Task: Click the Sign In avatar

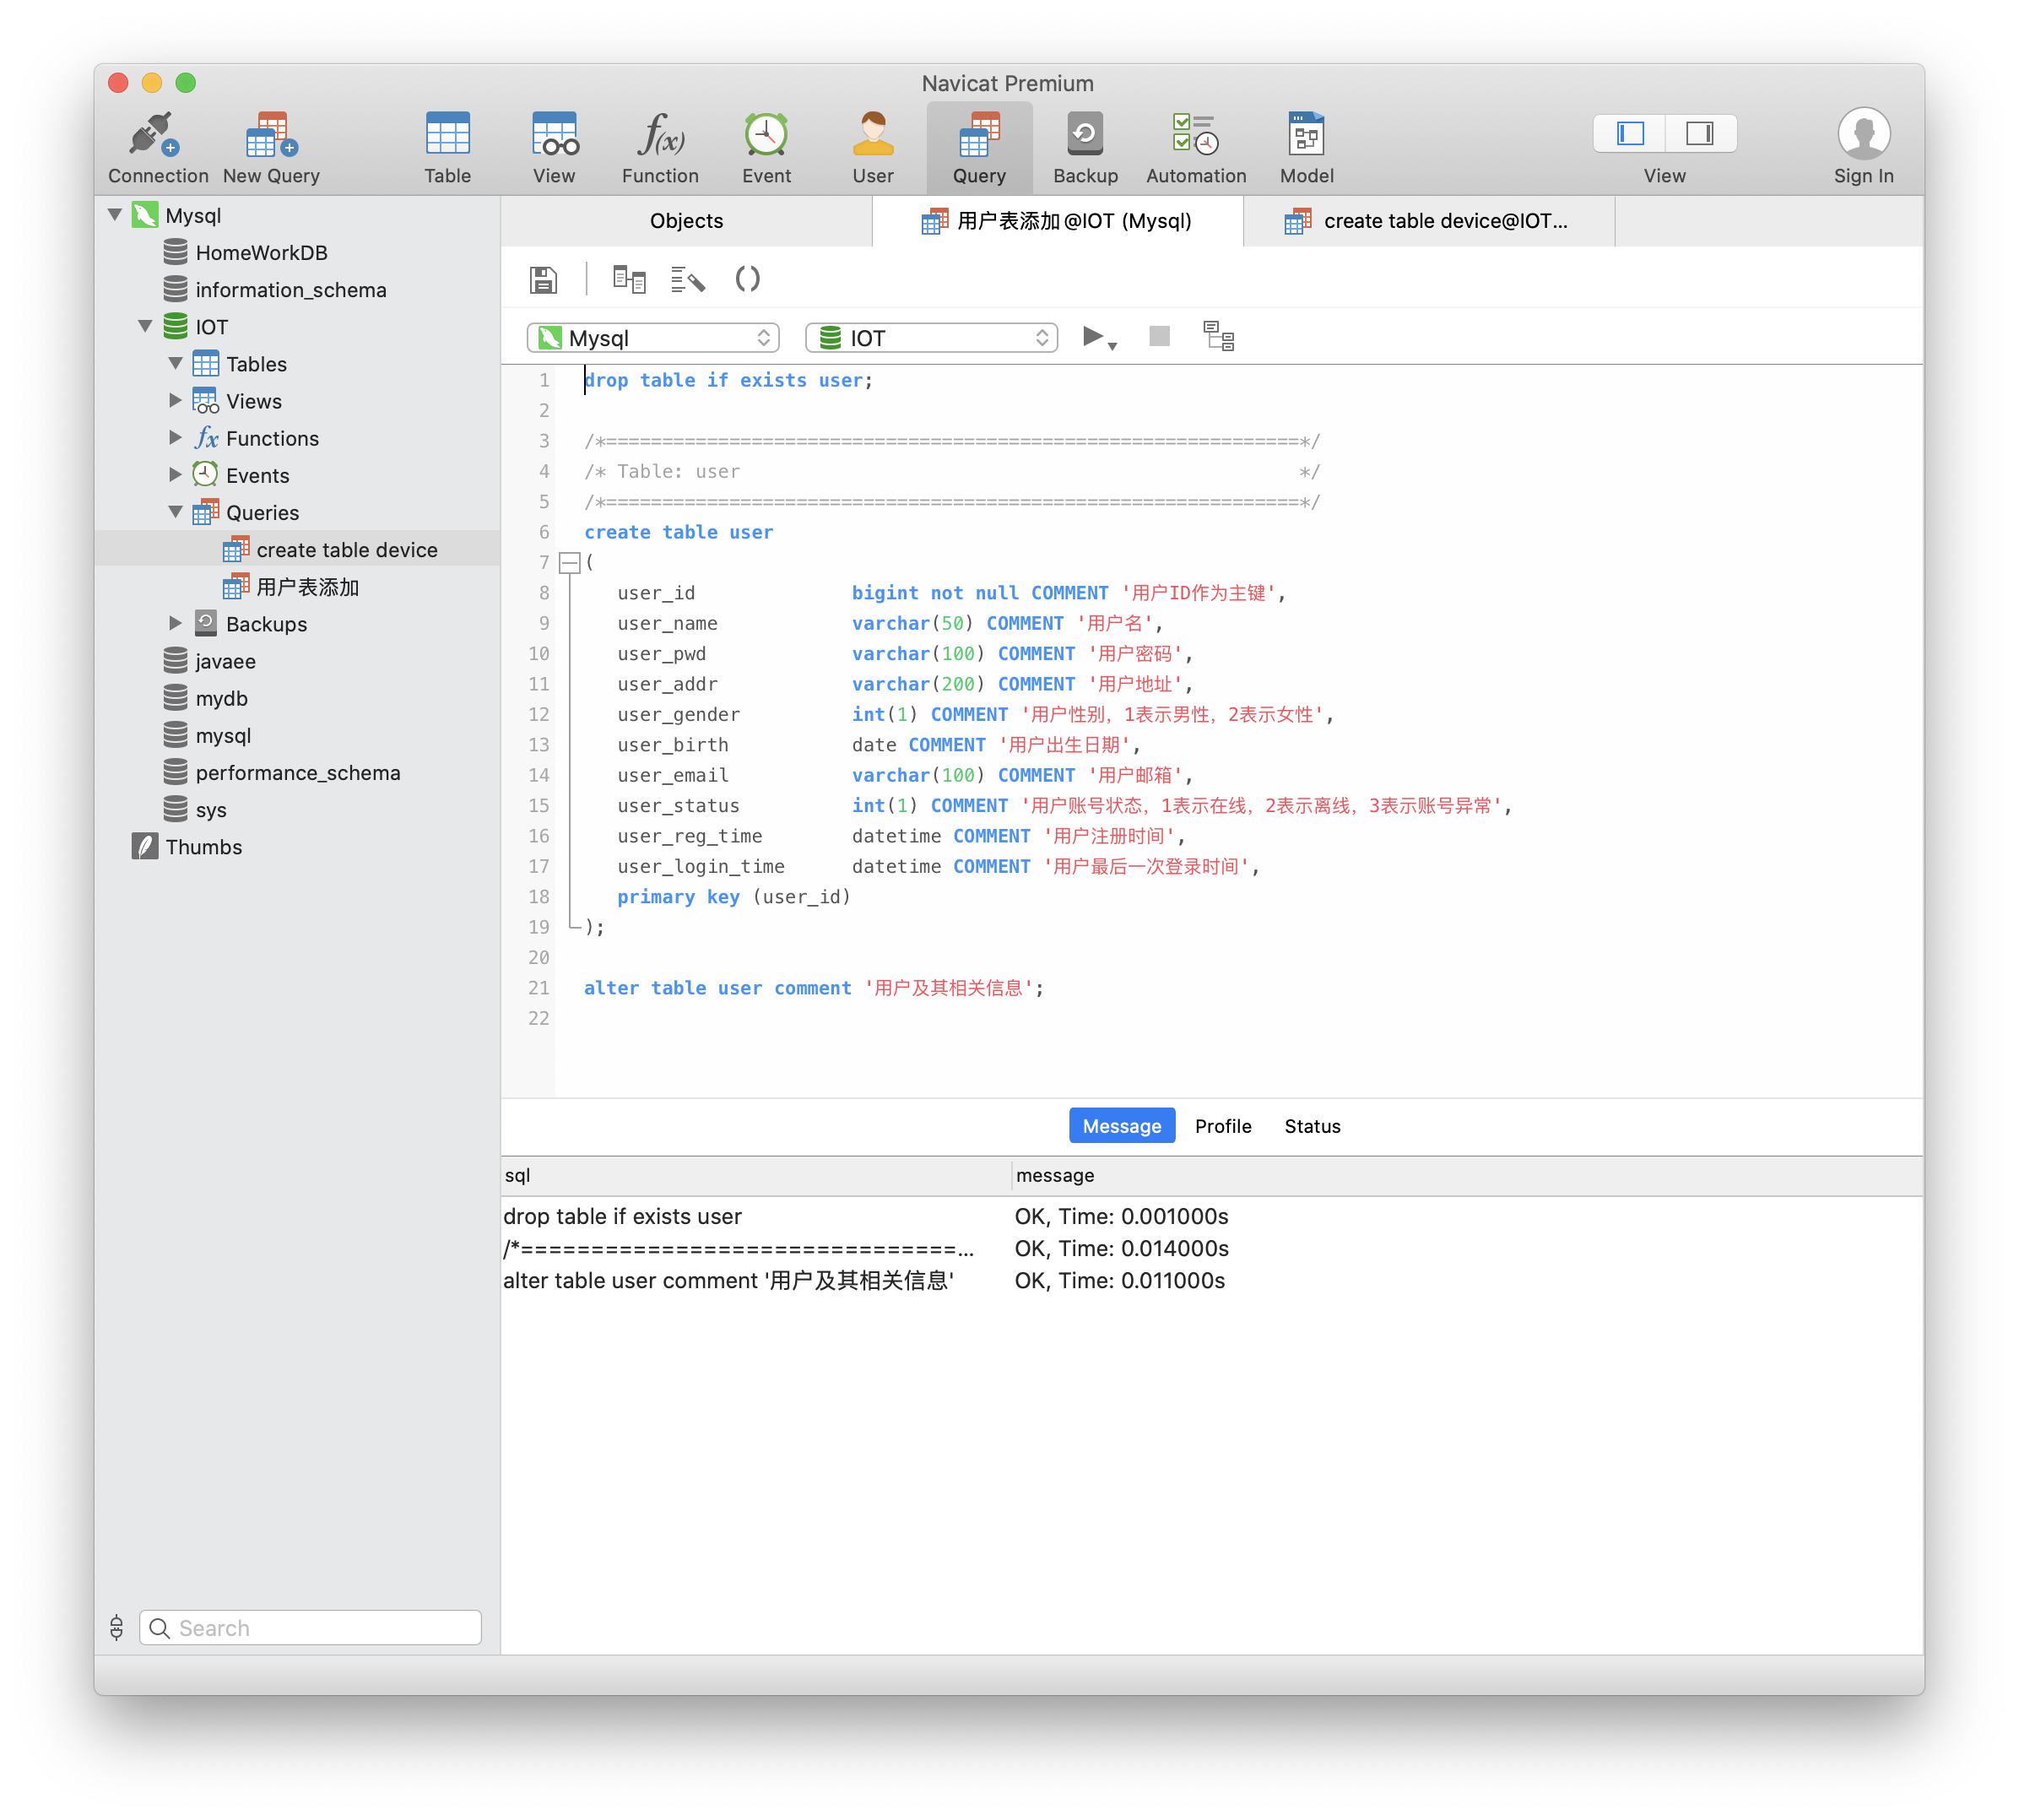Action: point(1863,134)
